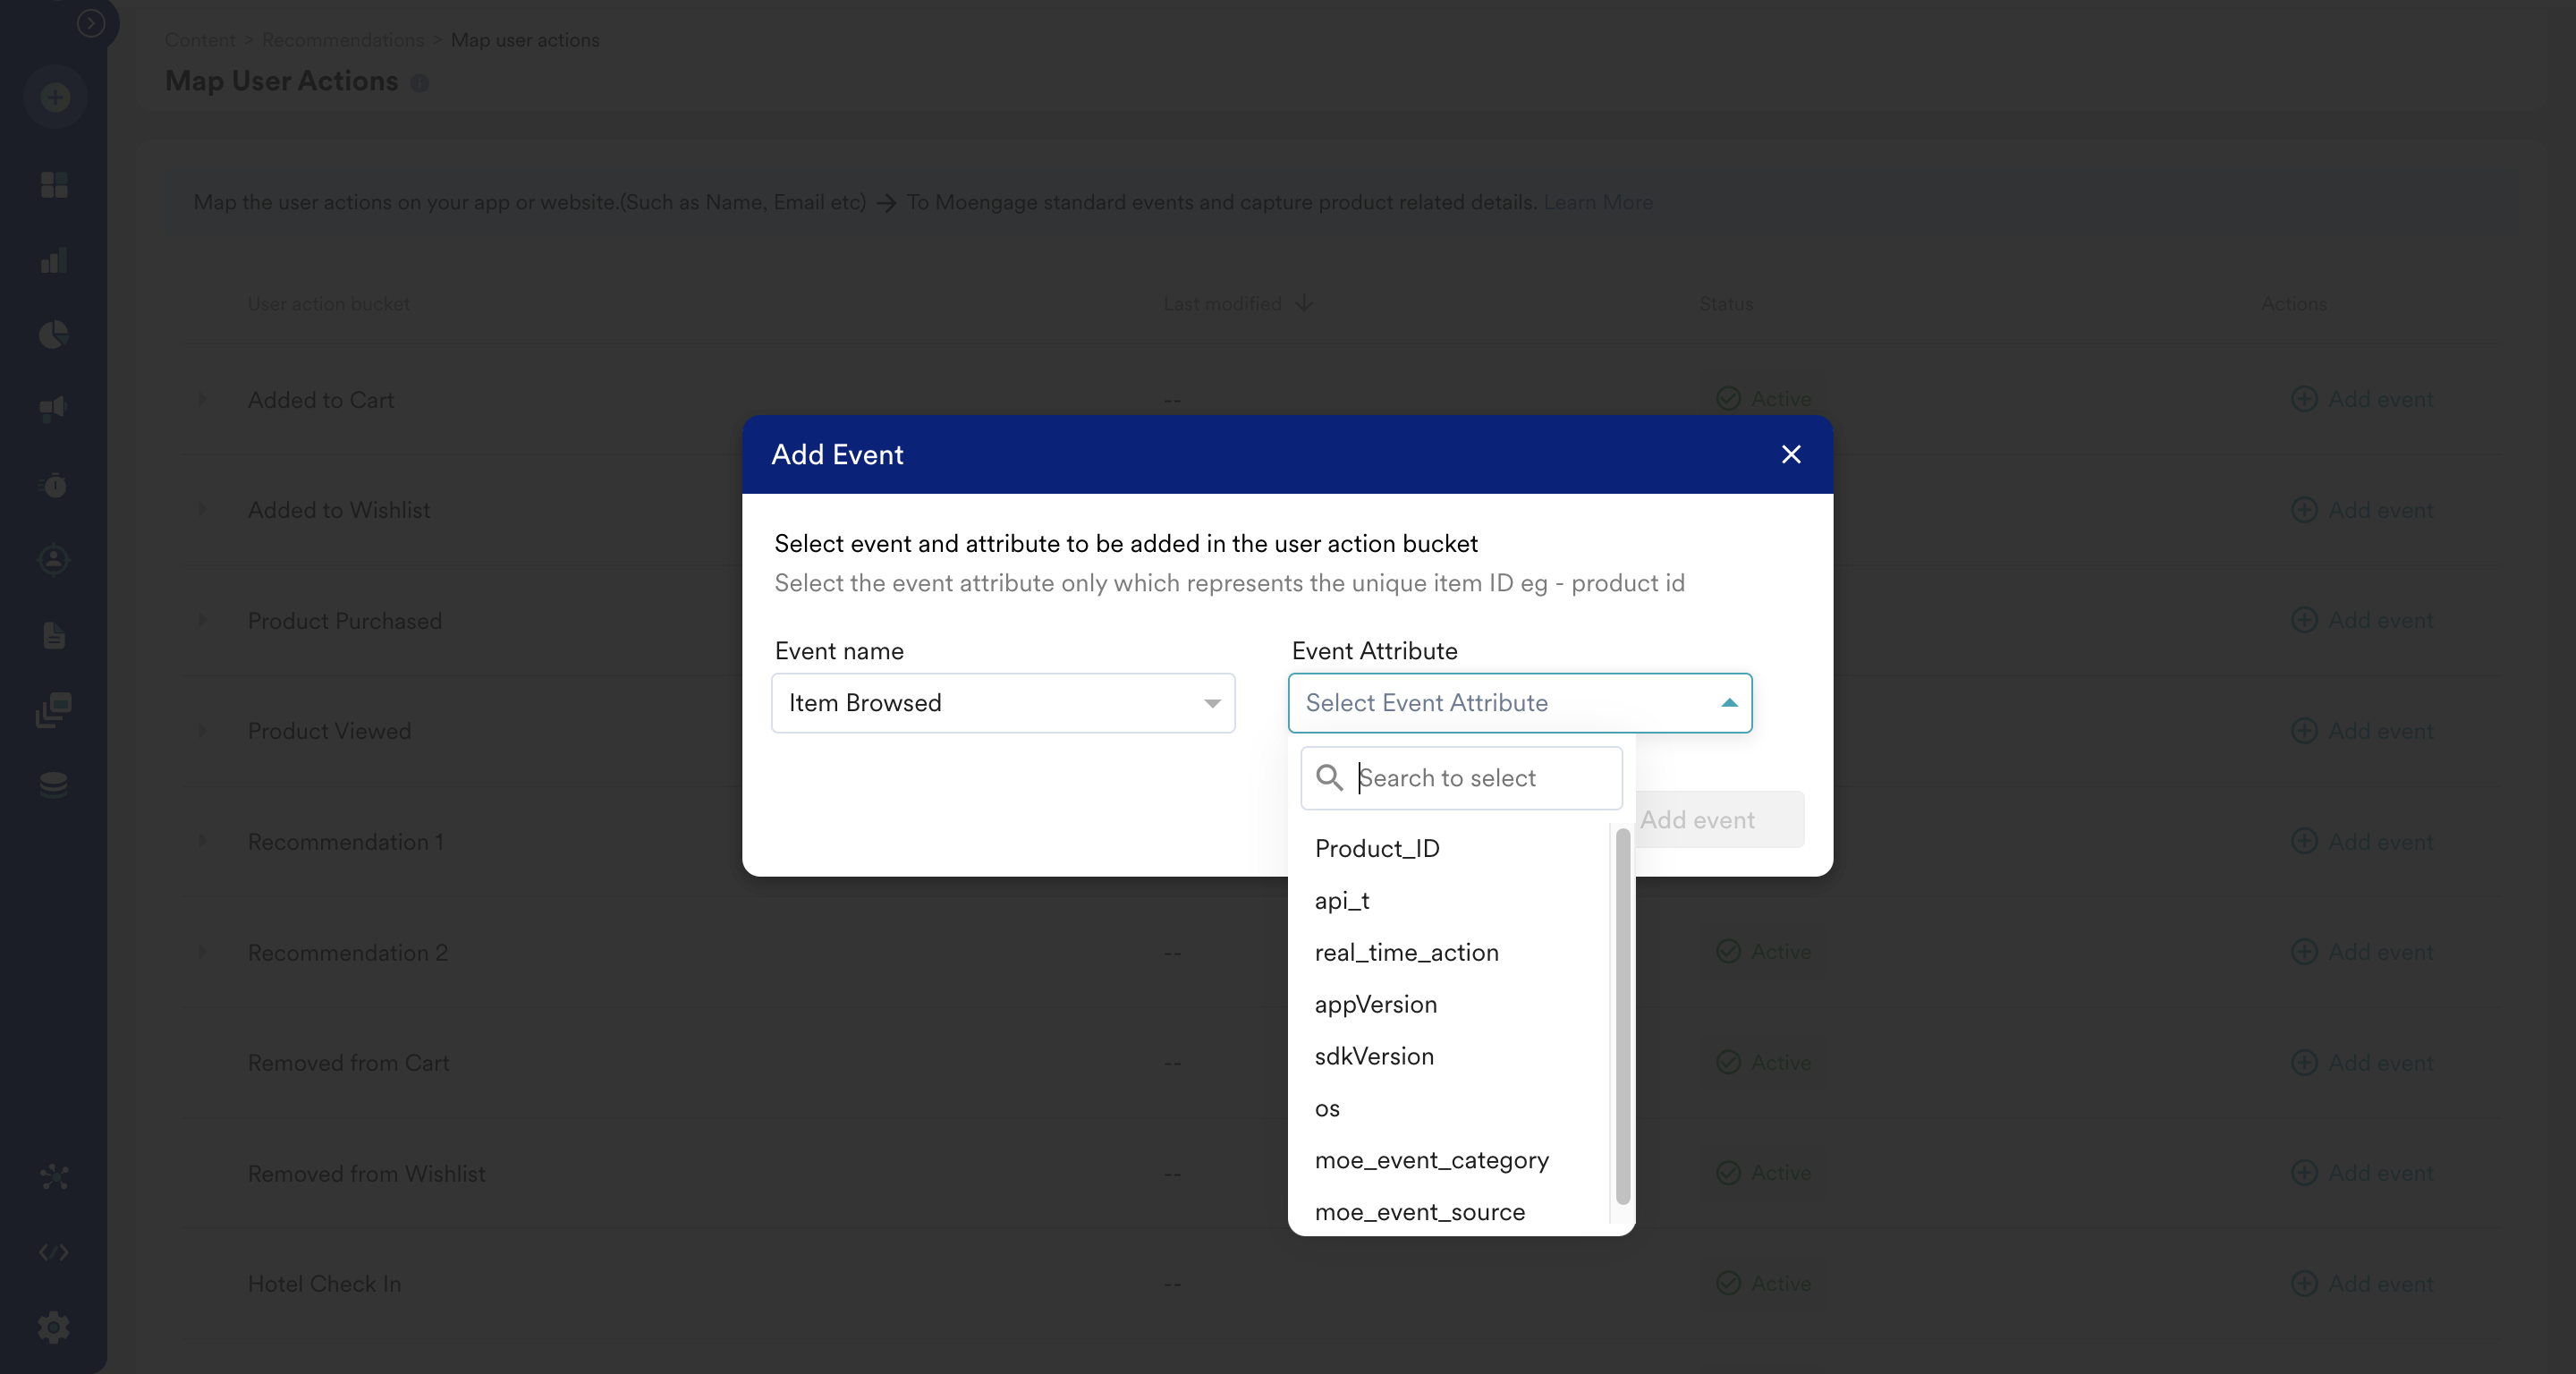
Task: Expand the Product Viewed action bucket row
Action: tap(203, 731)
